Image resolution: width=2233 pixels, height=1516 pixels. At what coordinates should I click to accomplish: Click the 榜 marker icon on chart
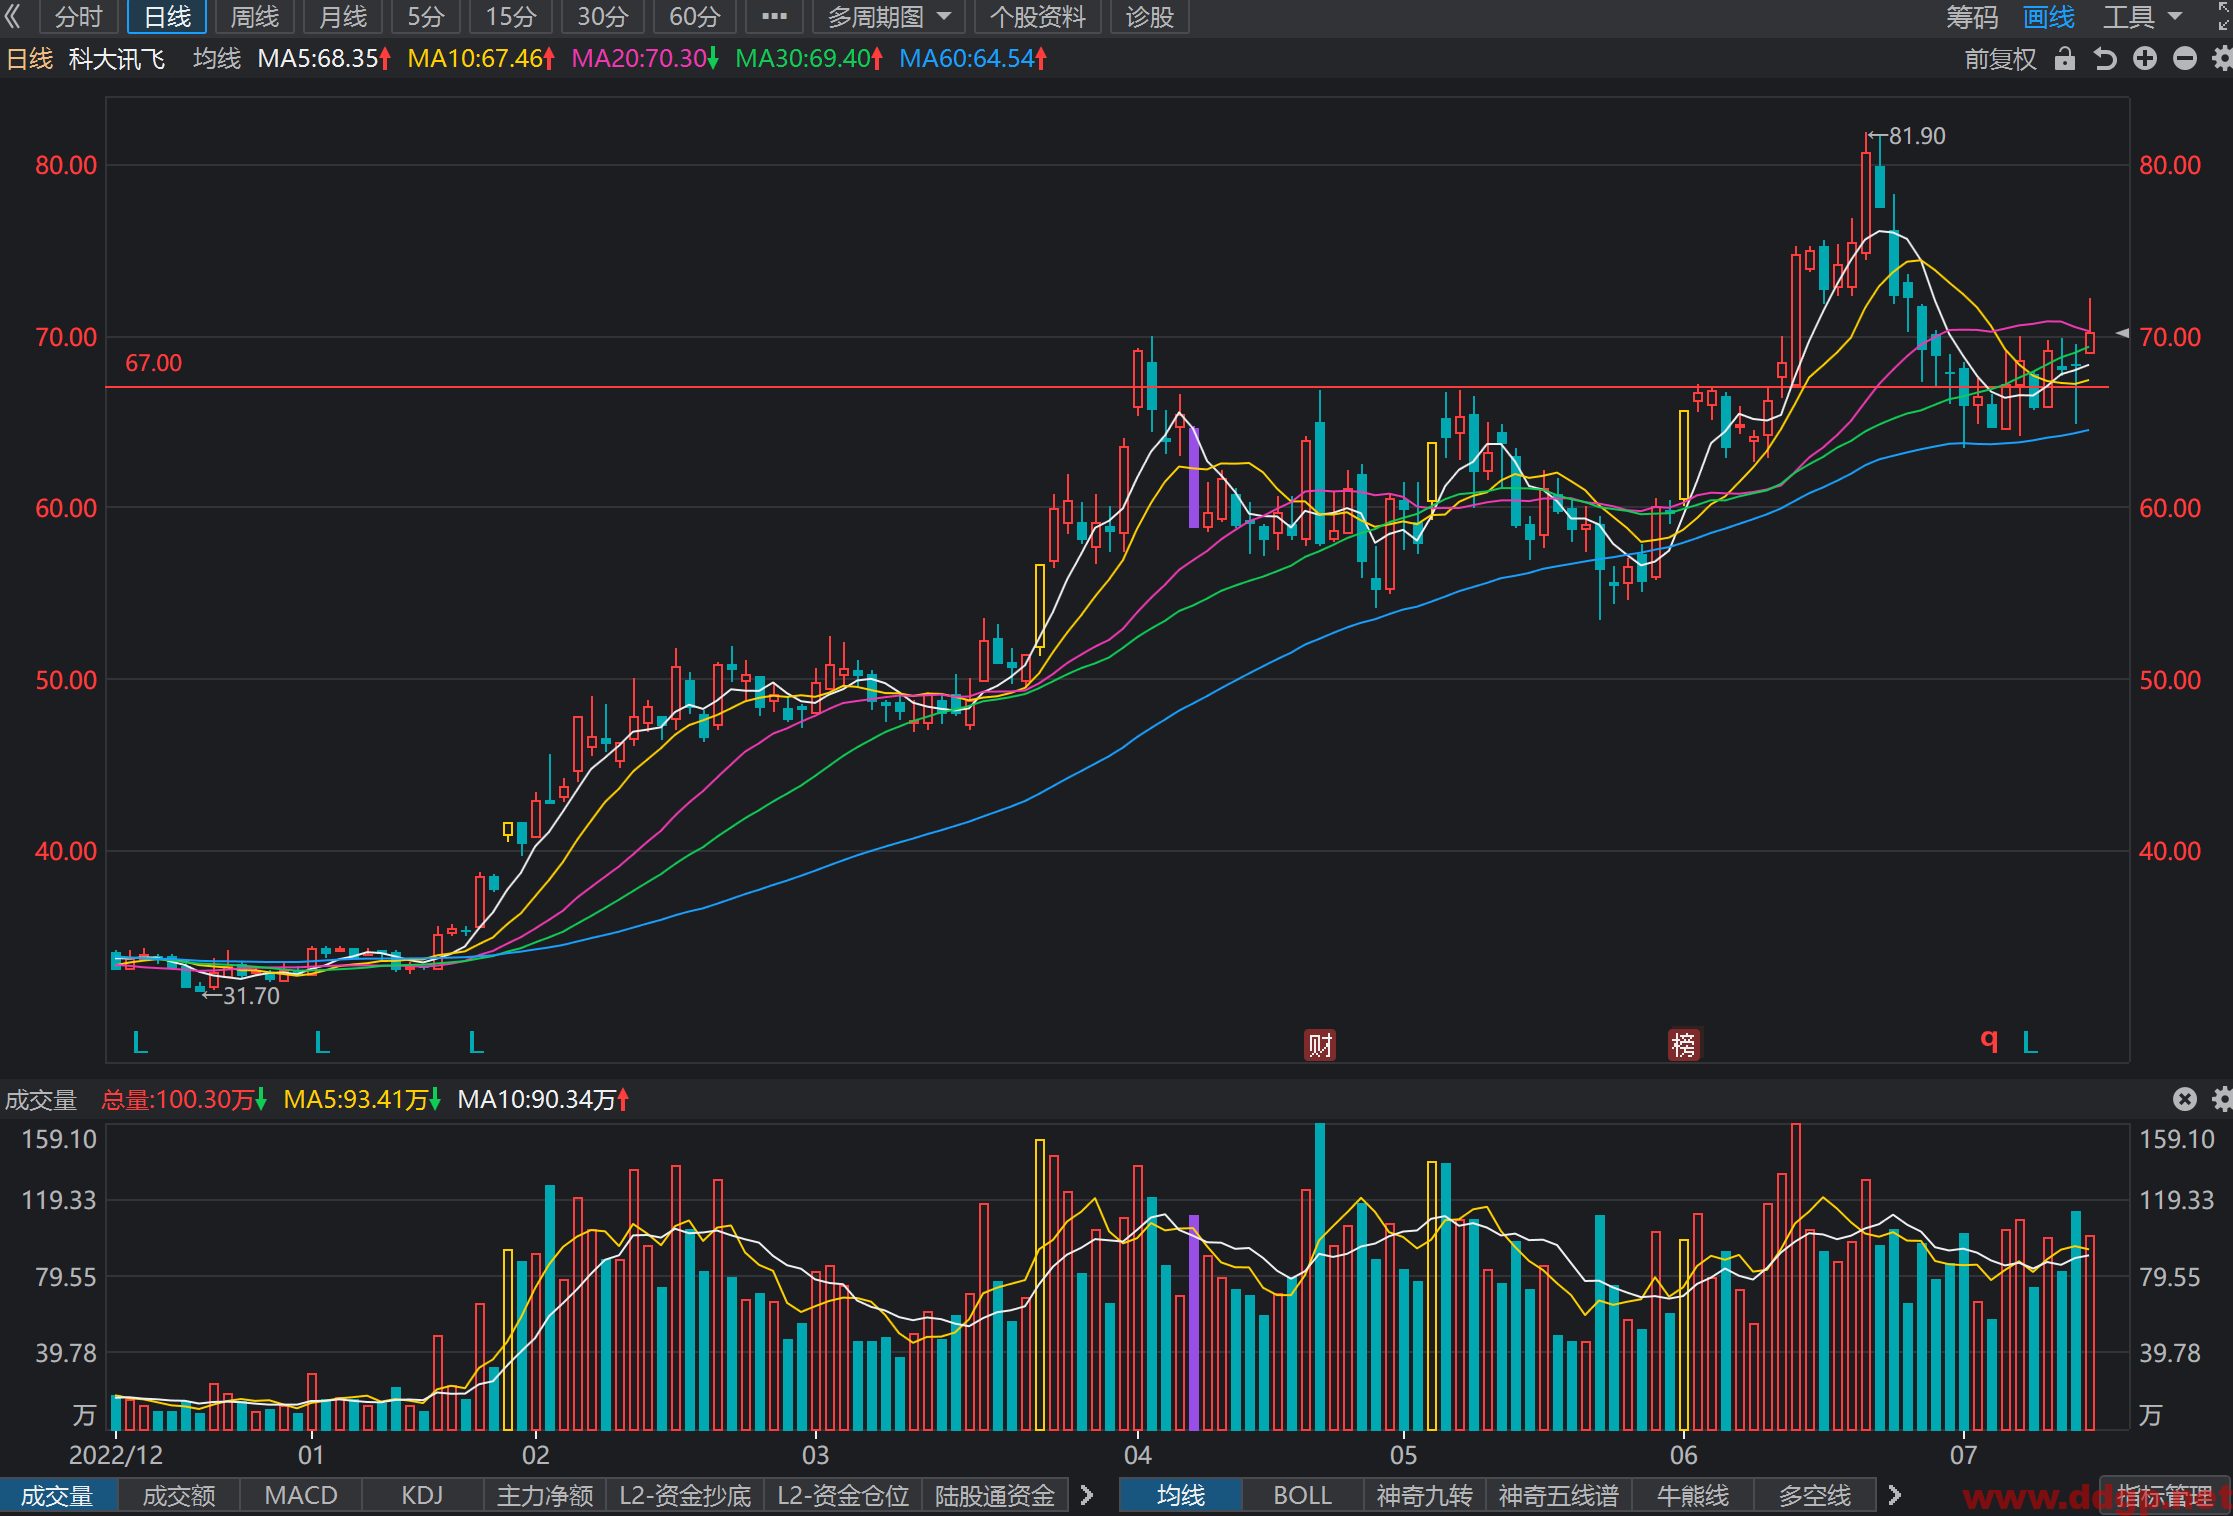point(1684,1045)
